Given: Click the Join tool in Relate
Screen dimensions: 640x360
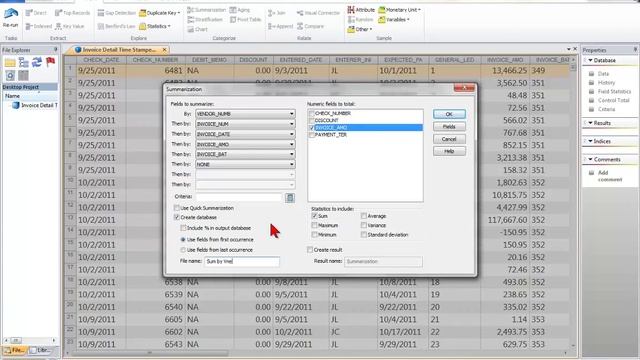Looking at the screenshot, I should (x=277, y=13).
